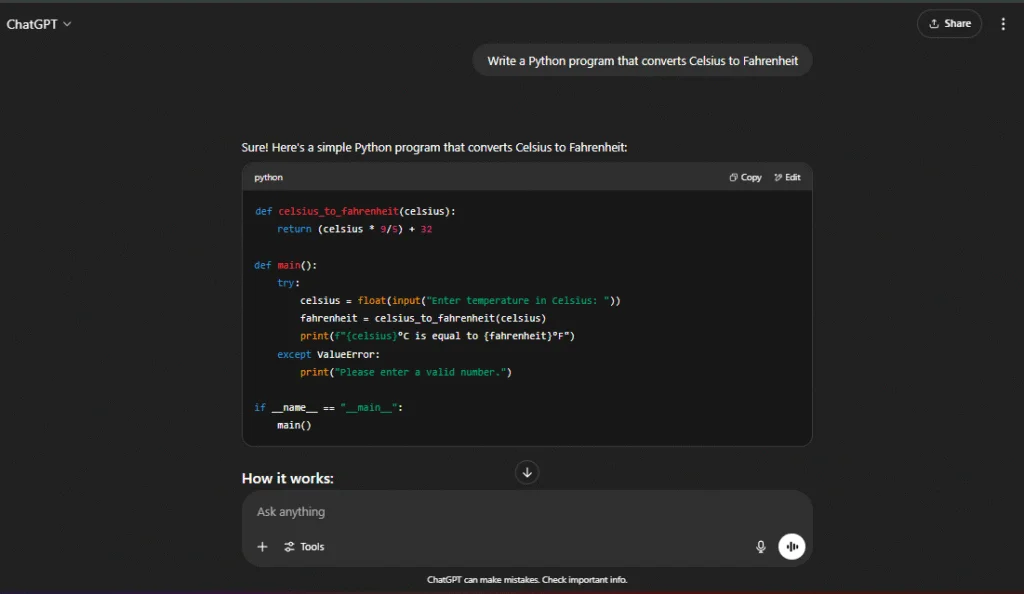
Task: Click the 'python' language label
Action: (x=268, y=178)
